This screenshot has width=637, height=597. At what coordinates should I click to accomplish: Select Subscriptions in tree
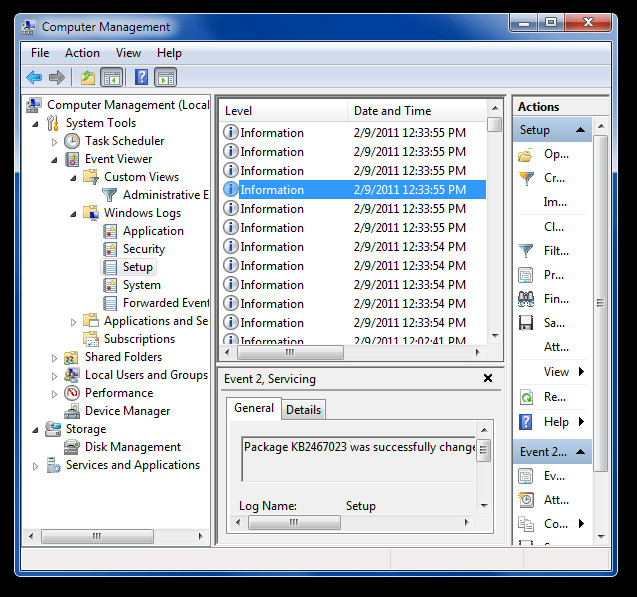(x=139, y=339)
